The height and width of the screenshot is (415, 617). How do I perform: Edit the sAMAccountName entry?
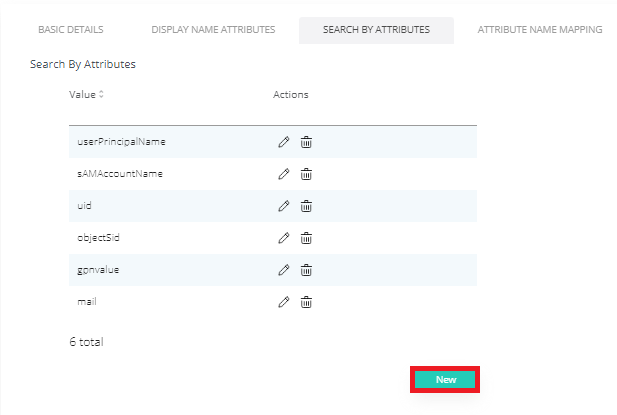(284, 174)
